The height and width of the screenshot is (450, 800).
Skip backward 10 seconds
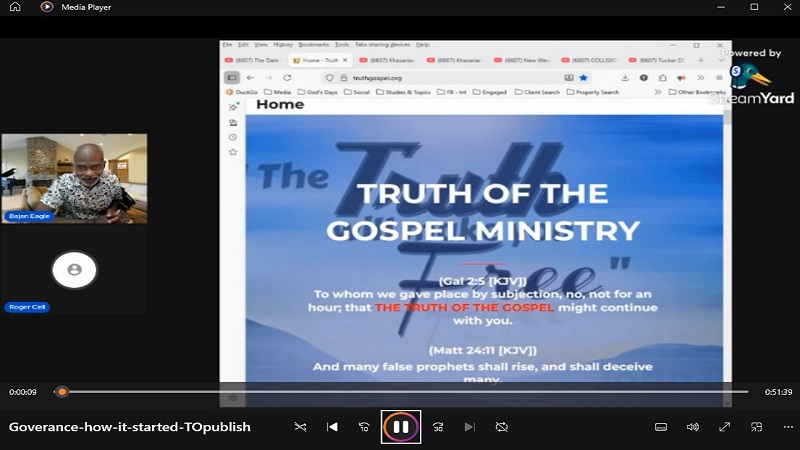point(365,427)
